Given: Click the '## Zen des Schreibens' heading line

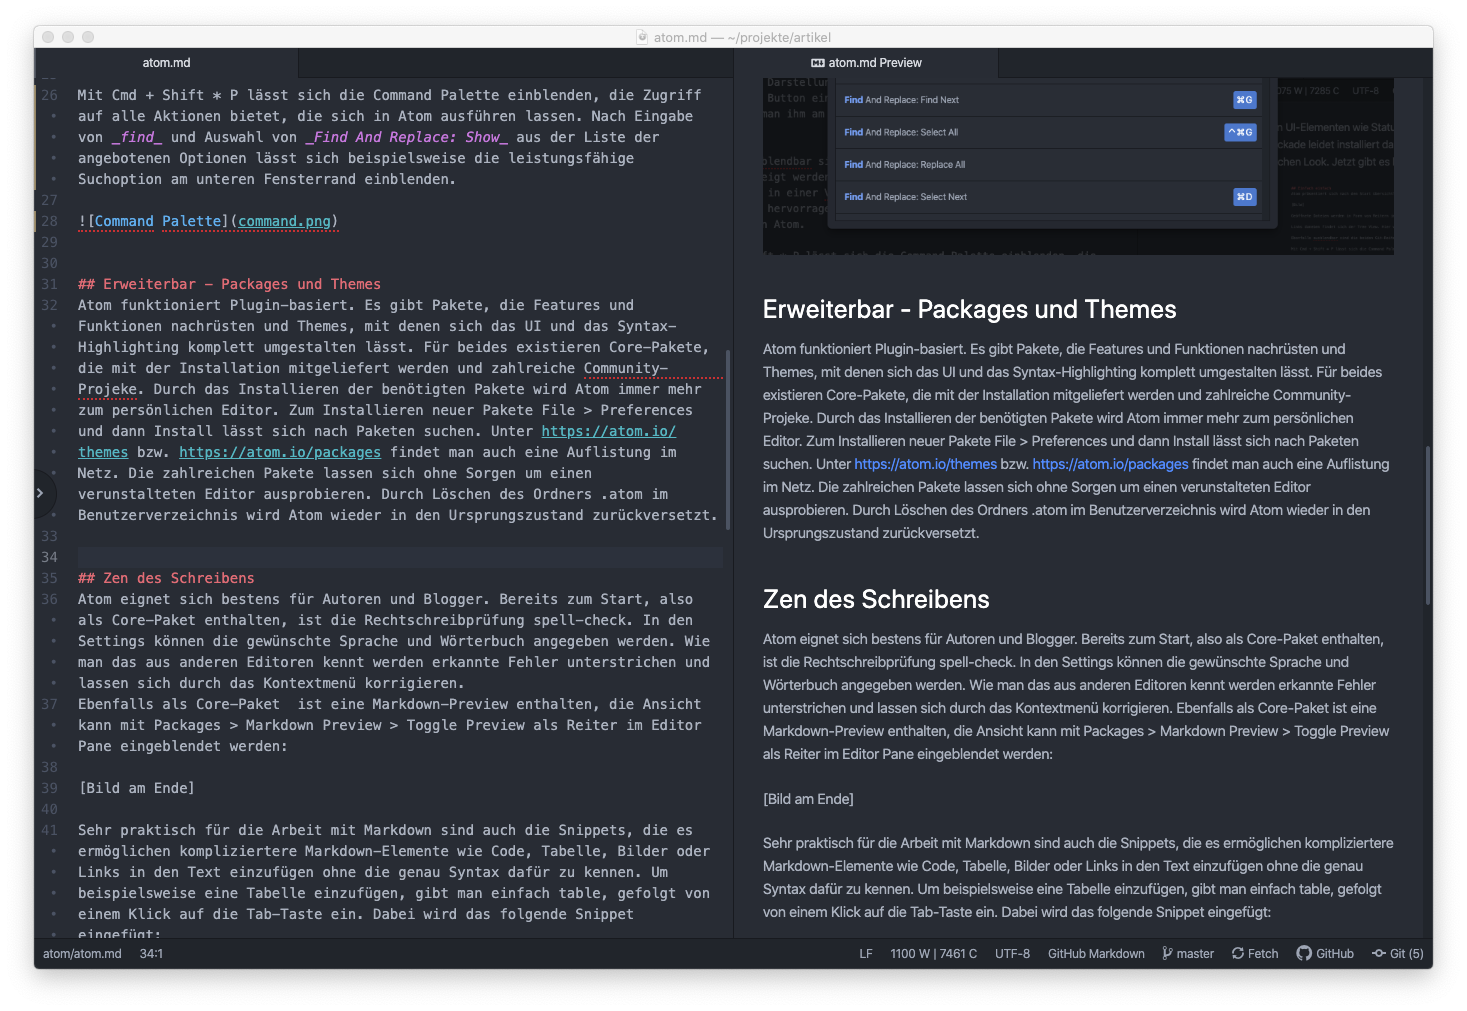Looking at the screenshot, I should click(166, 578).
